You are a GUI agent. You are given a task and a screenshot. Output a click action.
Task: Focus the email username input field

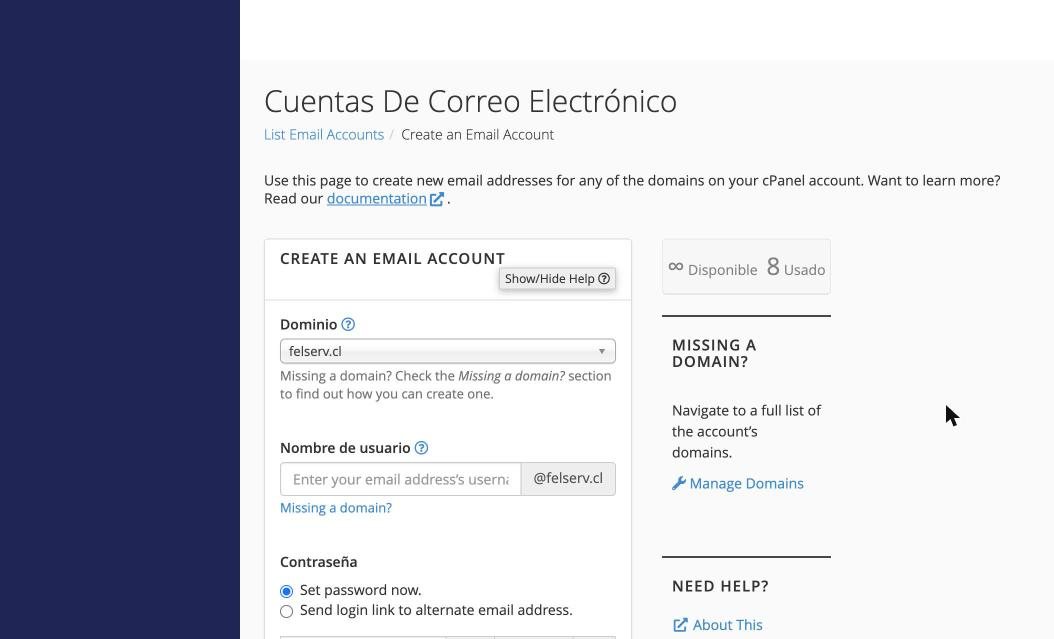pyautogui.click(x=401, y=479)
